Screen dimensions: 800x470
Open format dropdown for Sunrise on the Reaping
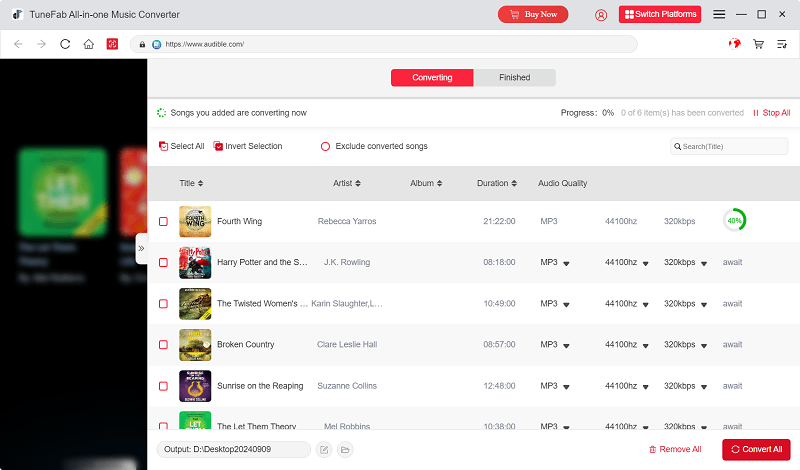click(x=566, y=387)
